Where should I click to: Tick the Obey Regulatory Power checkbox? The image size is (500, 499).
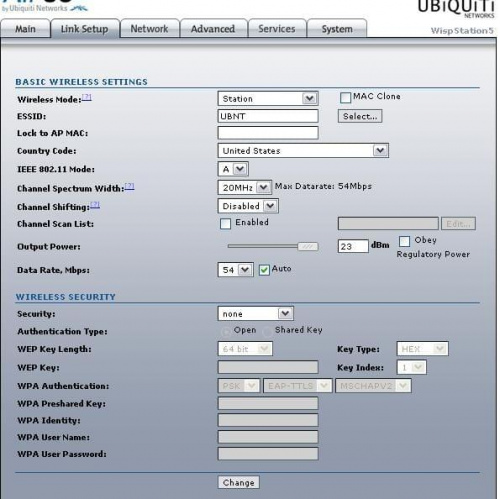click(404, 241)
